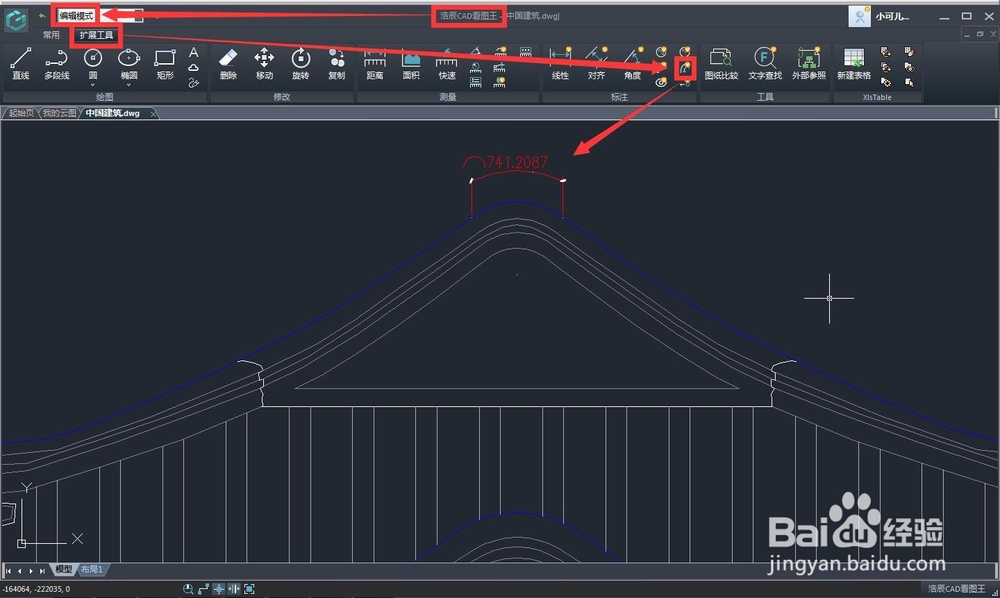The width and height of the screenshot is (1000, 598).
Task: Start the 距离 distance measurement
Action: coord(374,65)
